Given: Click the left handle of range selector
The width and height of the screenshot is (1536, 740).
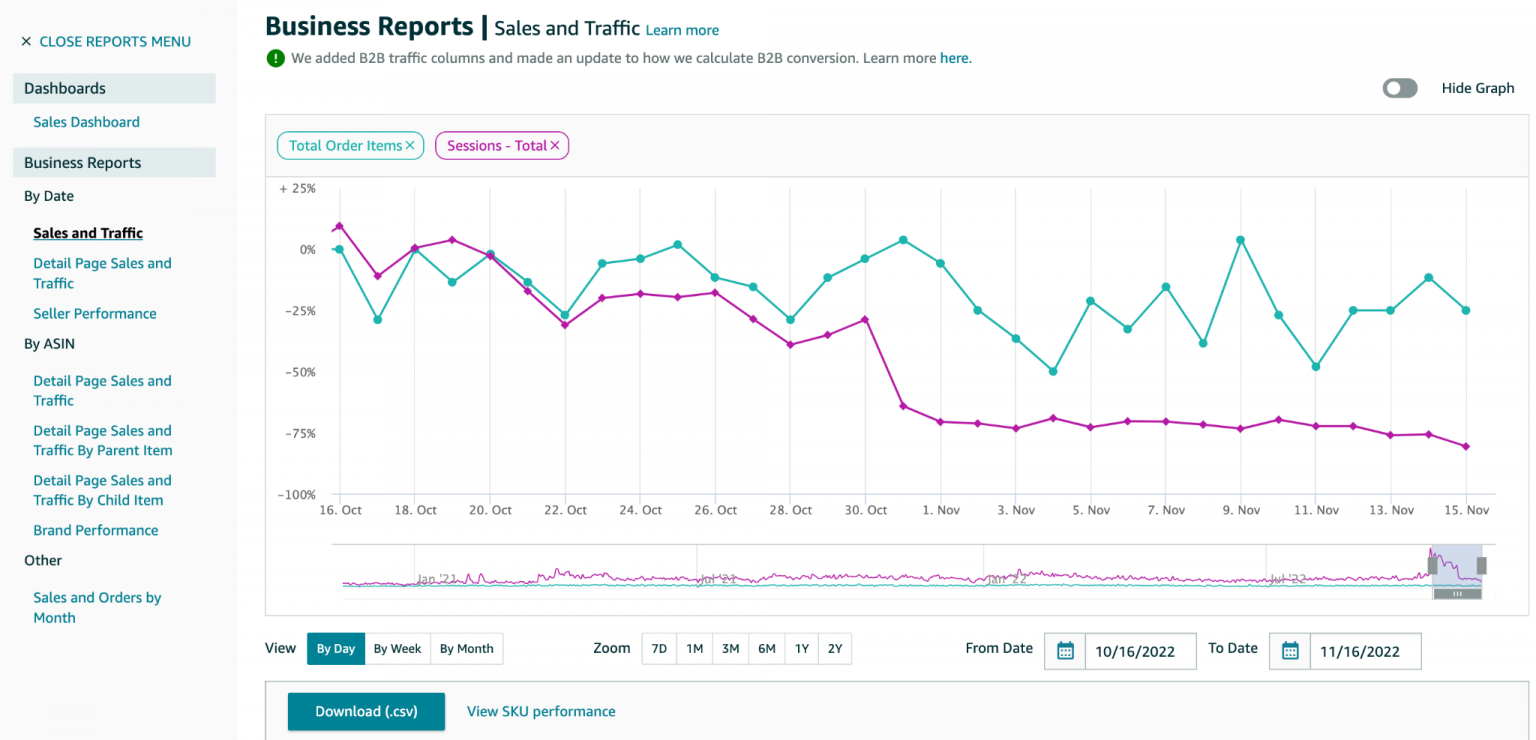Looking at the screenshot, I should tap(1432, 566).
